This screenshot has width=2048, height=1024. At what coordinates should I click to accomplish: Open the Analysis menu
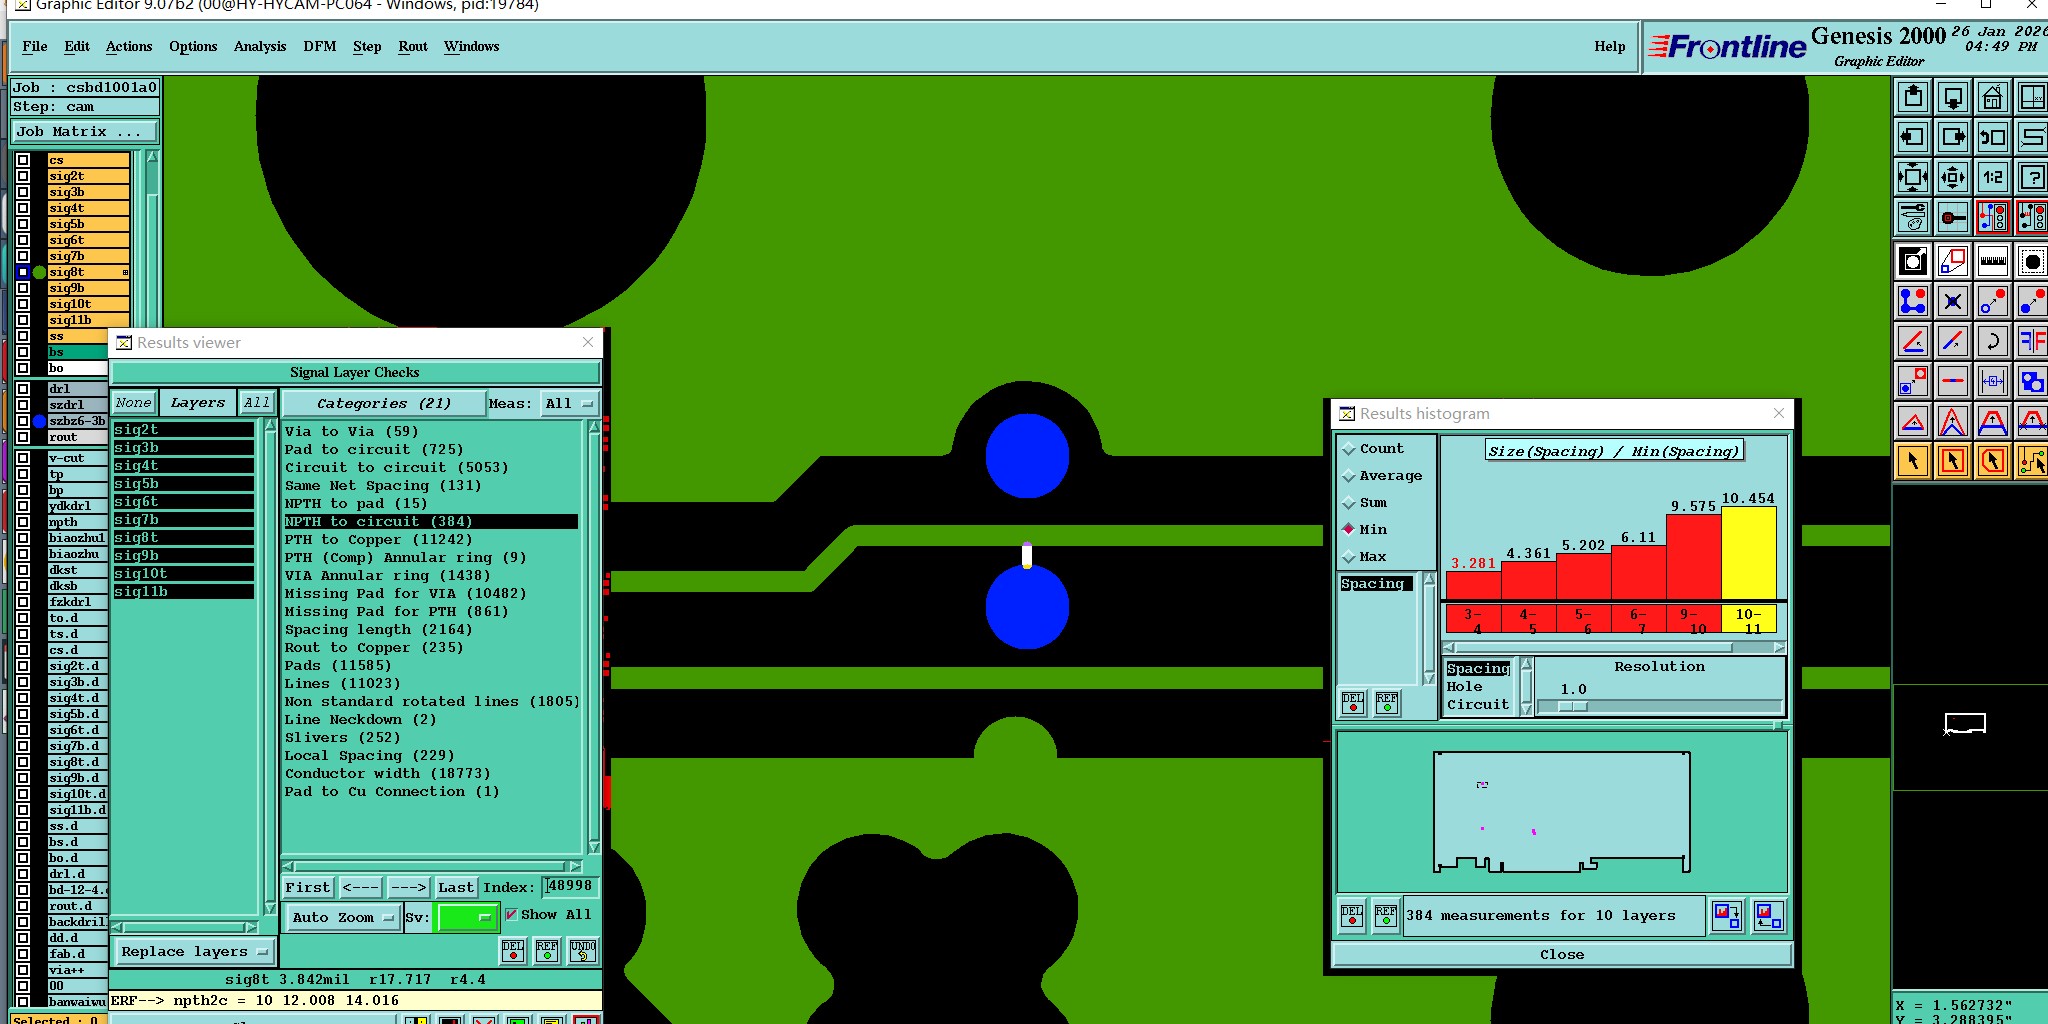(x=260, y=47)
